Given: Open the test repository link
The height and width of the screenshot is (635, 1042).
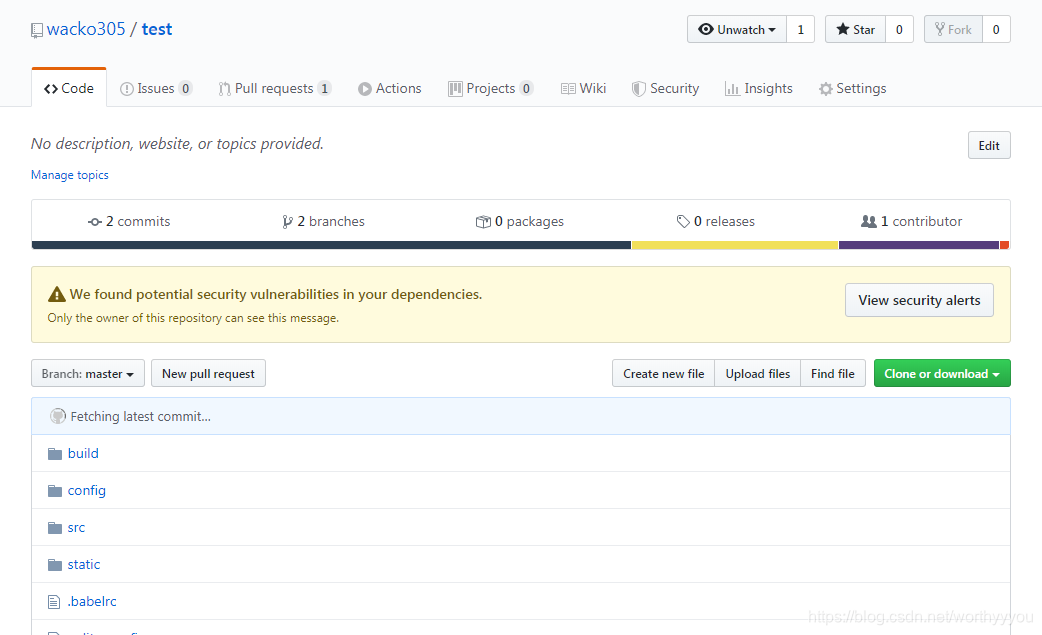Looking at the screenshot, I should point(157,29).
